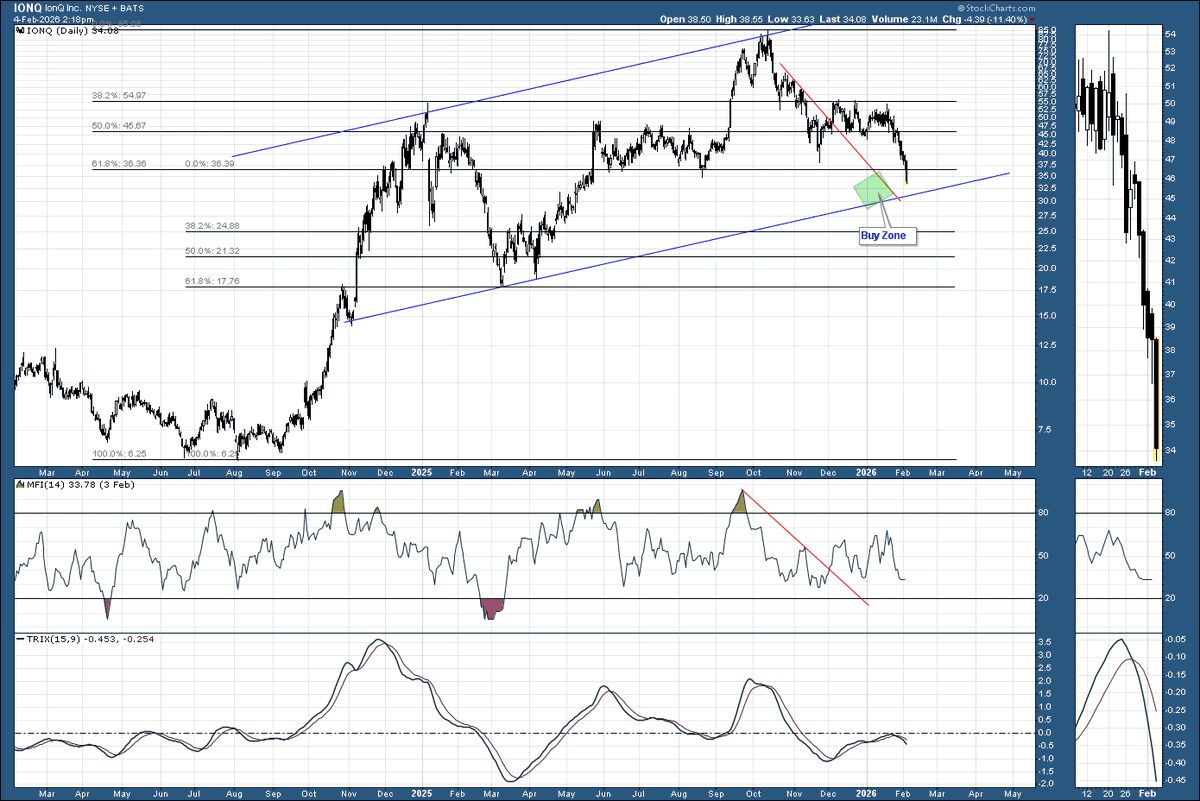Click the 34 price label on zoom panel axis
This screenshot has height=801, width=1200.
point(1171,450)
